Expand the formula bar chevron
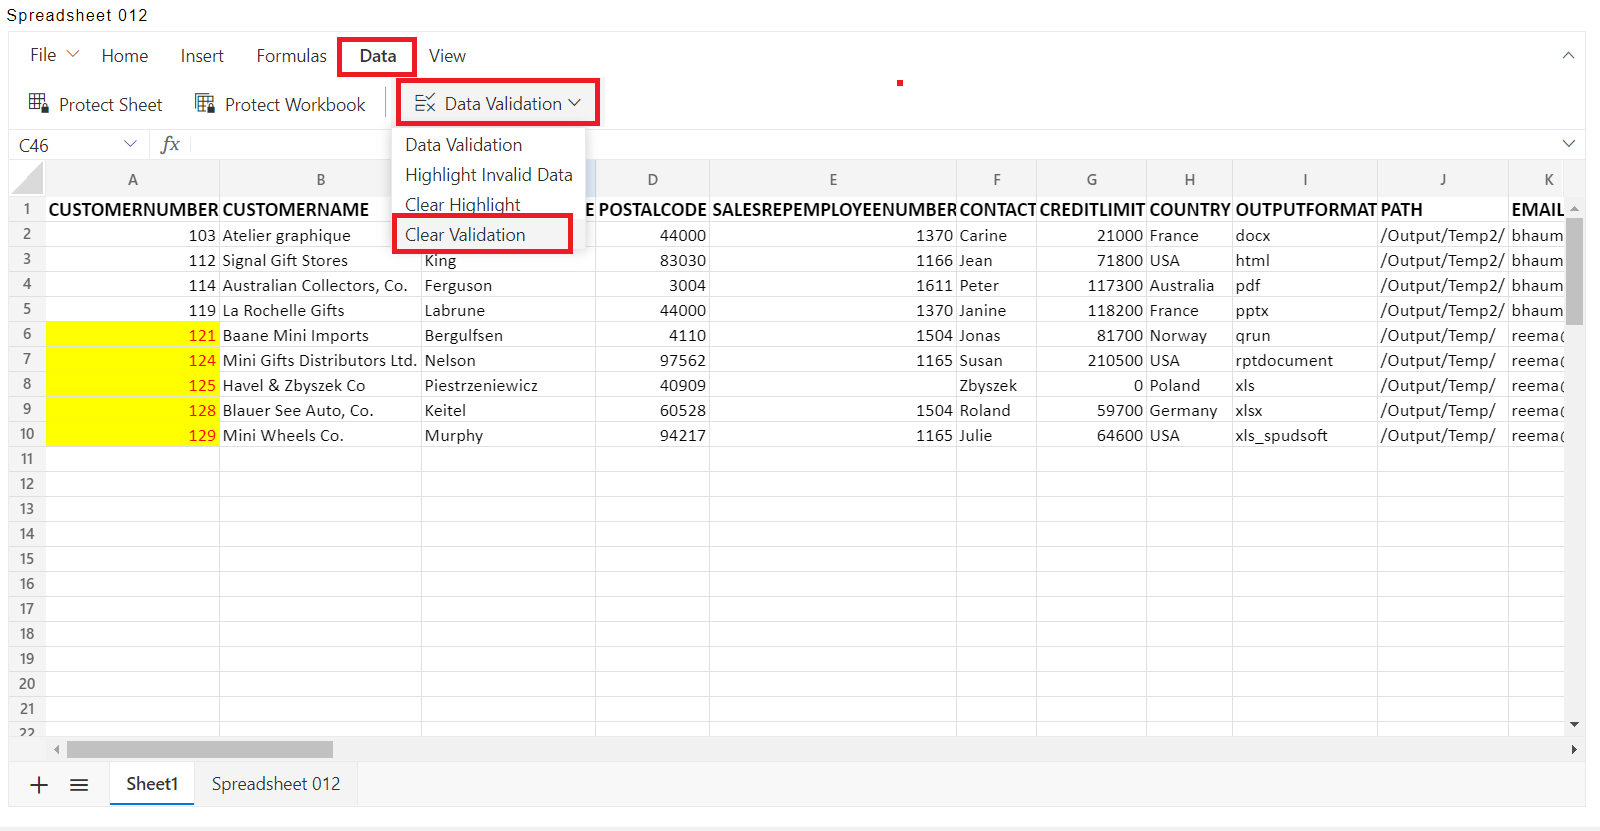 coord(1568,144)
